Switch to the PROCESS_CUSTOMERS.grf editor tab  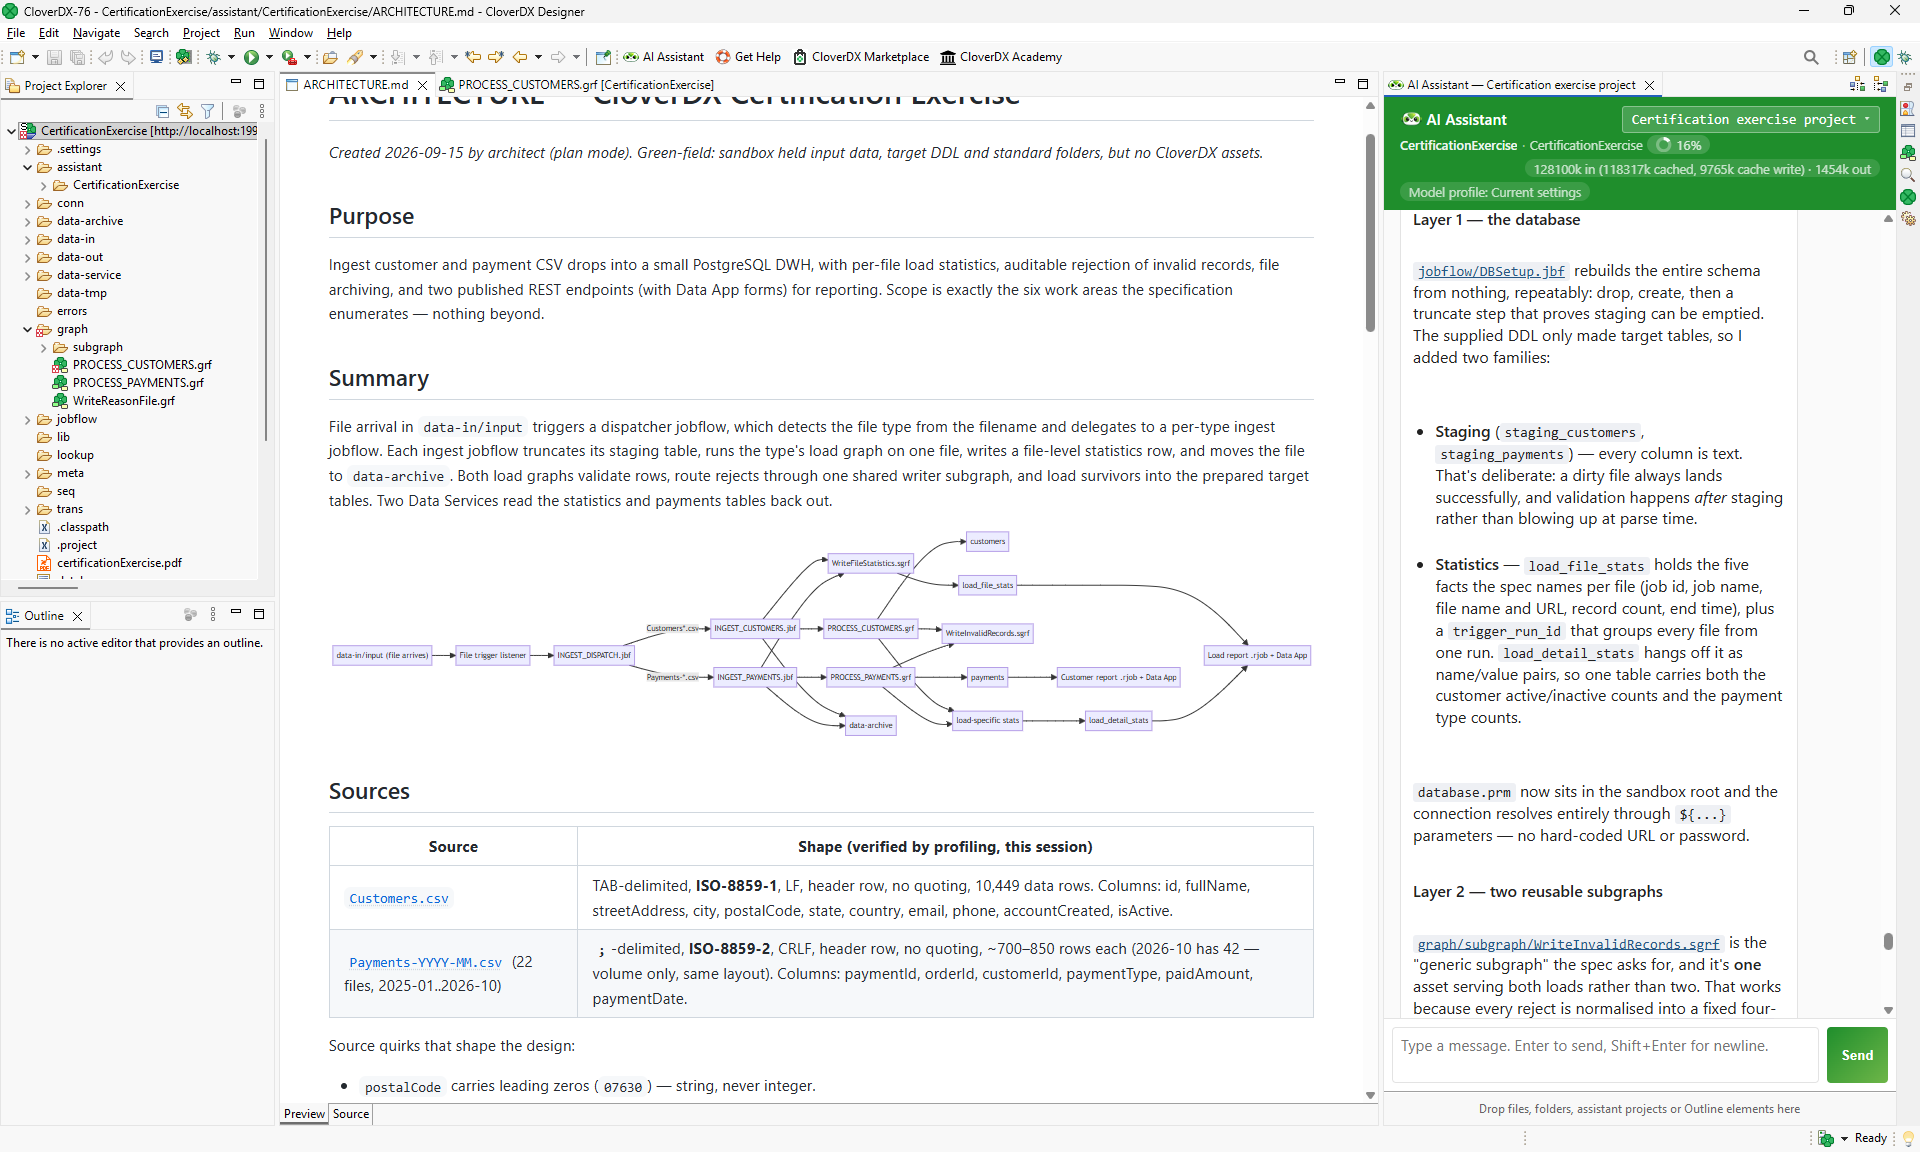[577, 85]
